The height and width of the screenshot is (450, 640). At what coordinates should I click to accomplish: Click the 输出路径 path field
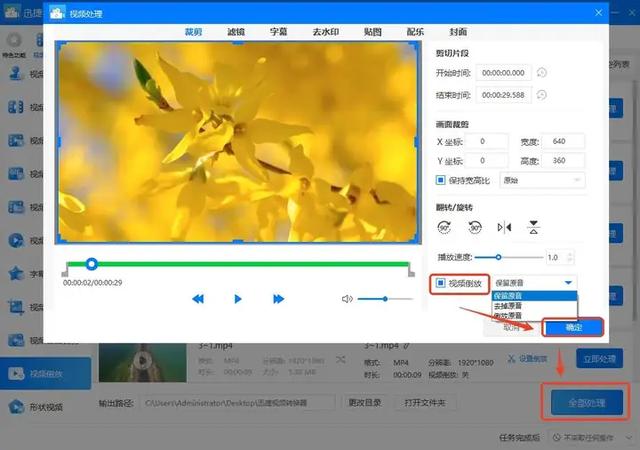point(239,403)
